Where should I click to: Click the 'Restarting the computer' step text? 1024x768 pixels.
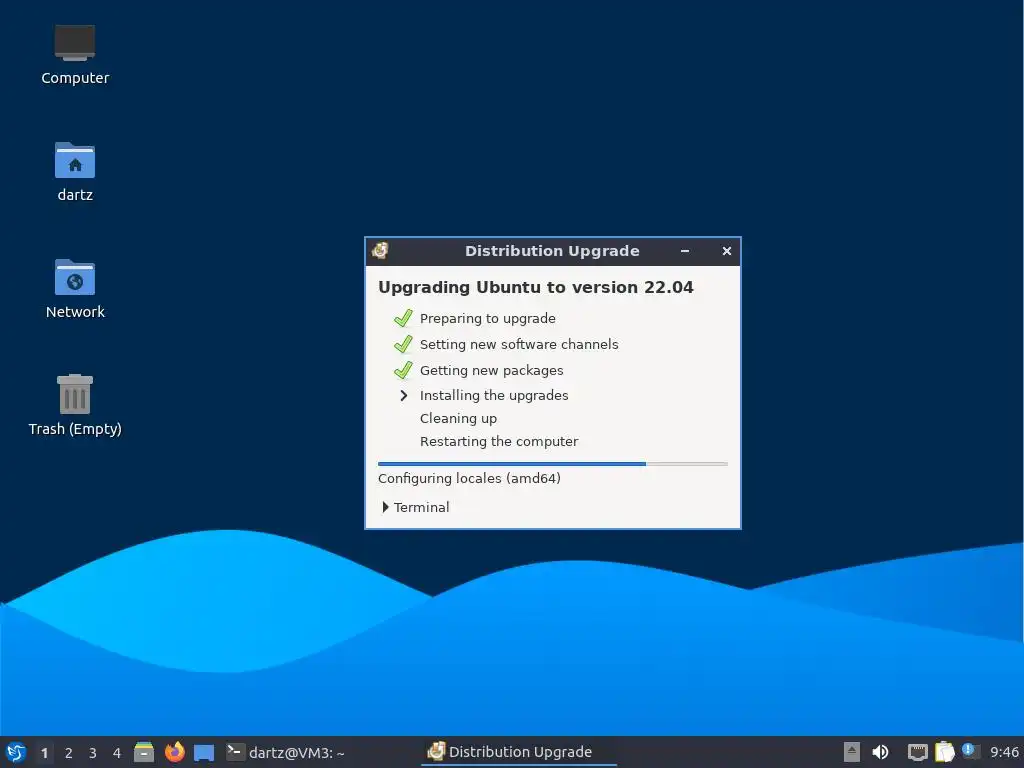[x=499, y=441]
